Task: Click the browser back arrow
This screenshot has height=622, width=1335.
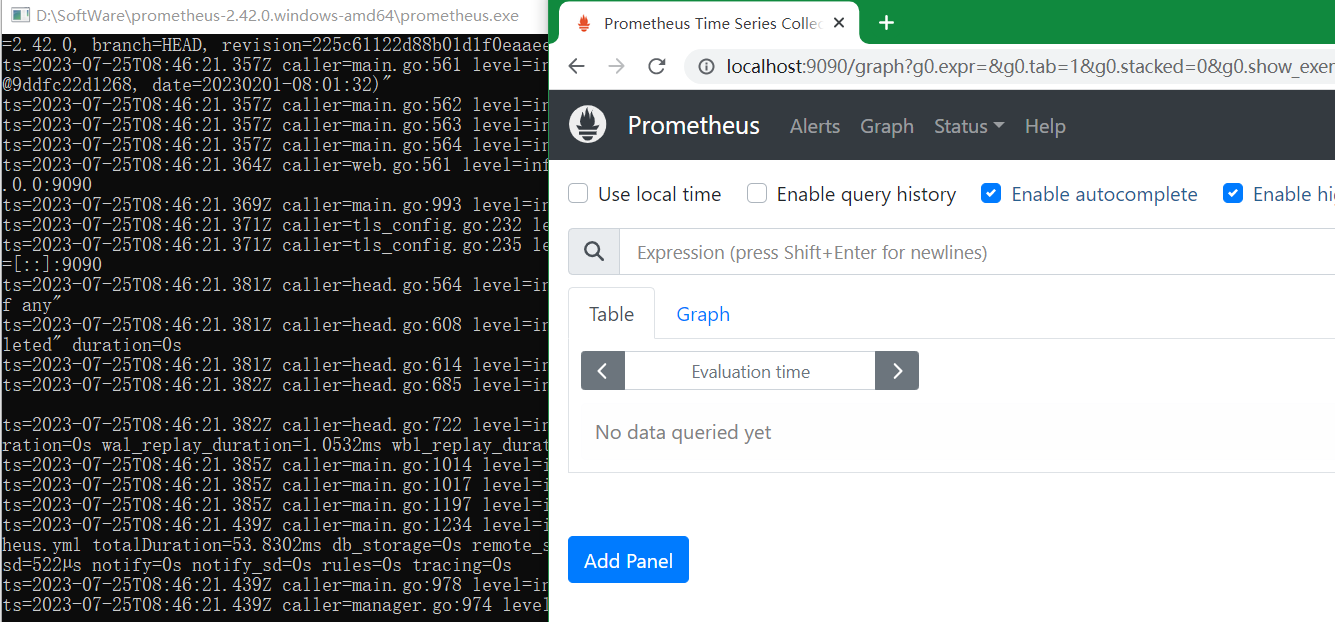Action: point(576,66)
